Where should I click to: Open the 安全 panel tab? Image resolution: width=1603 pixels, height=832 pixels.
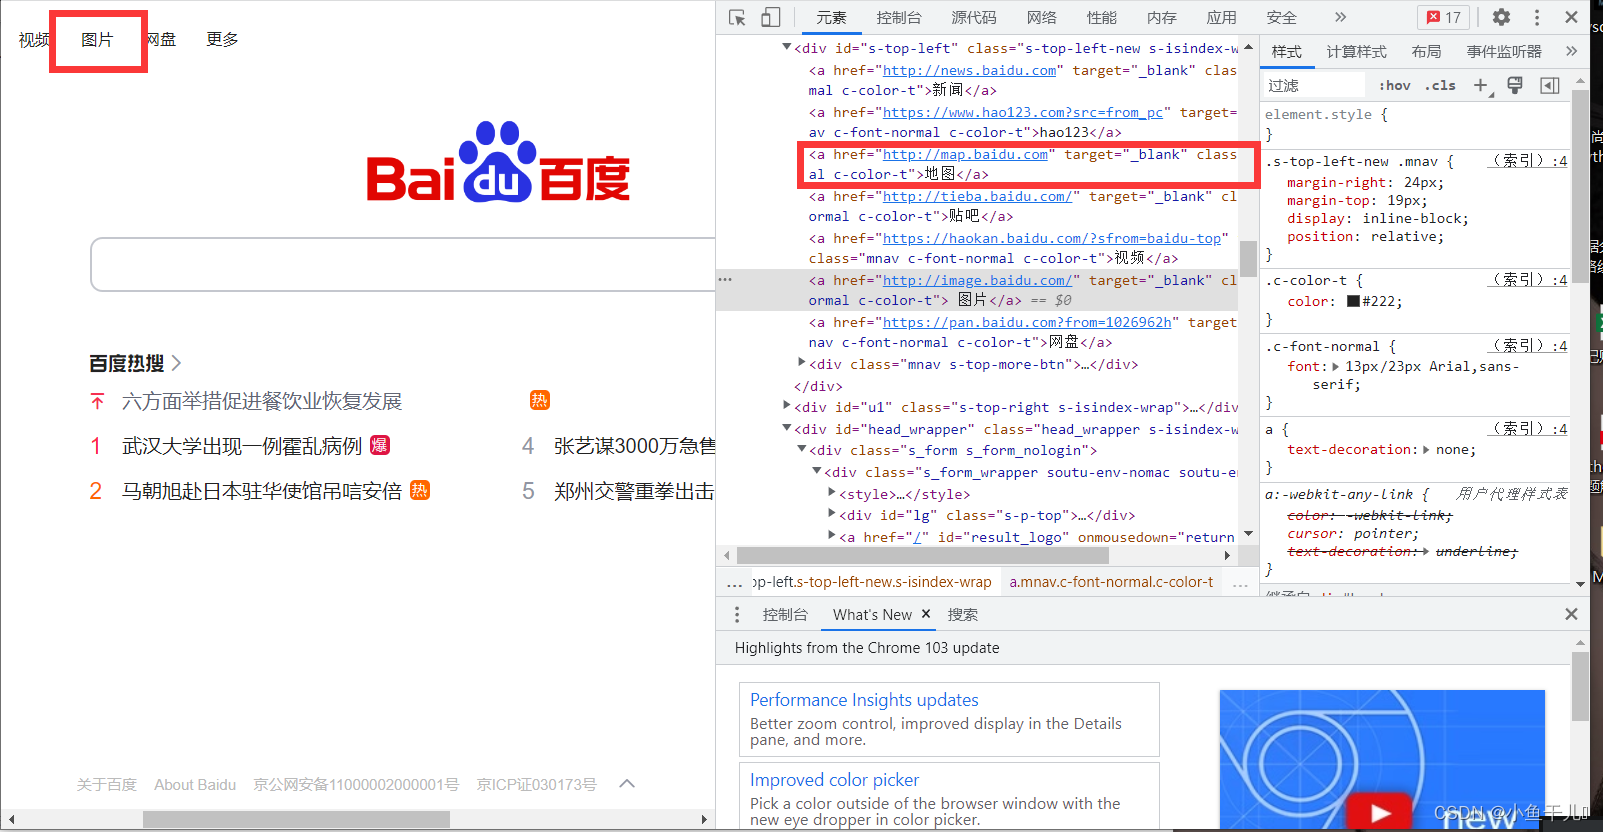coord(1282,17)
